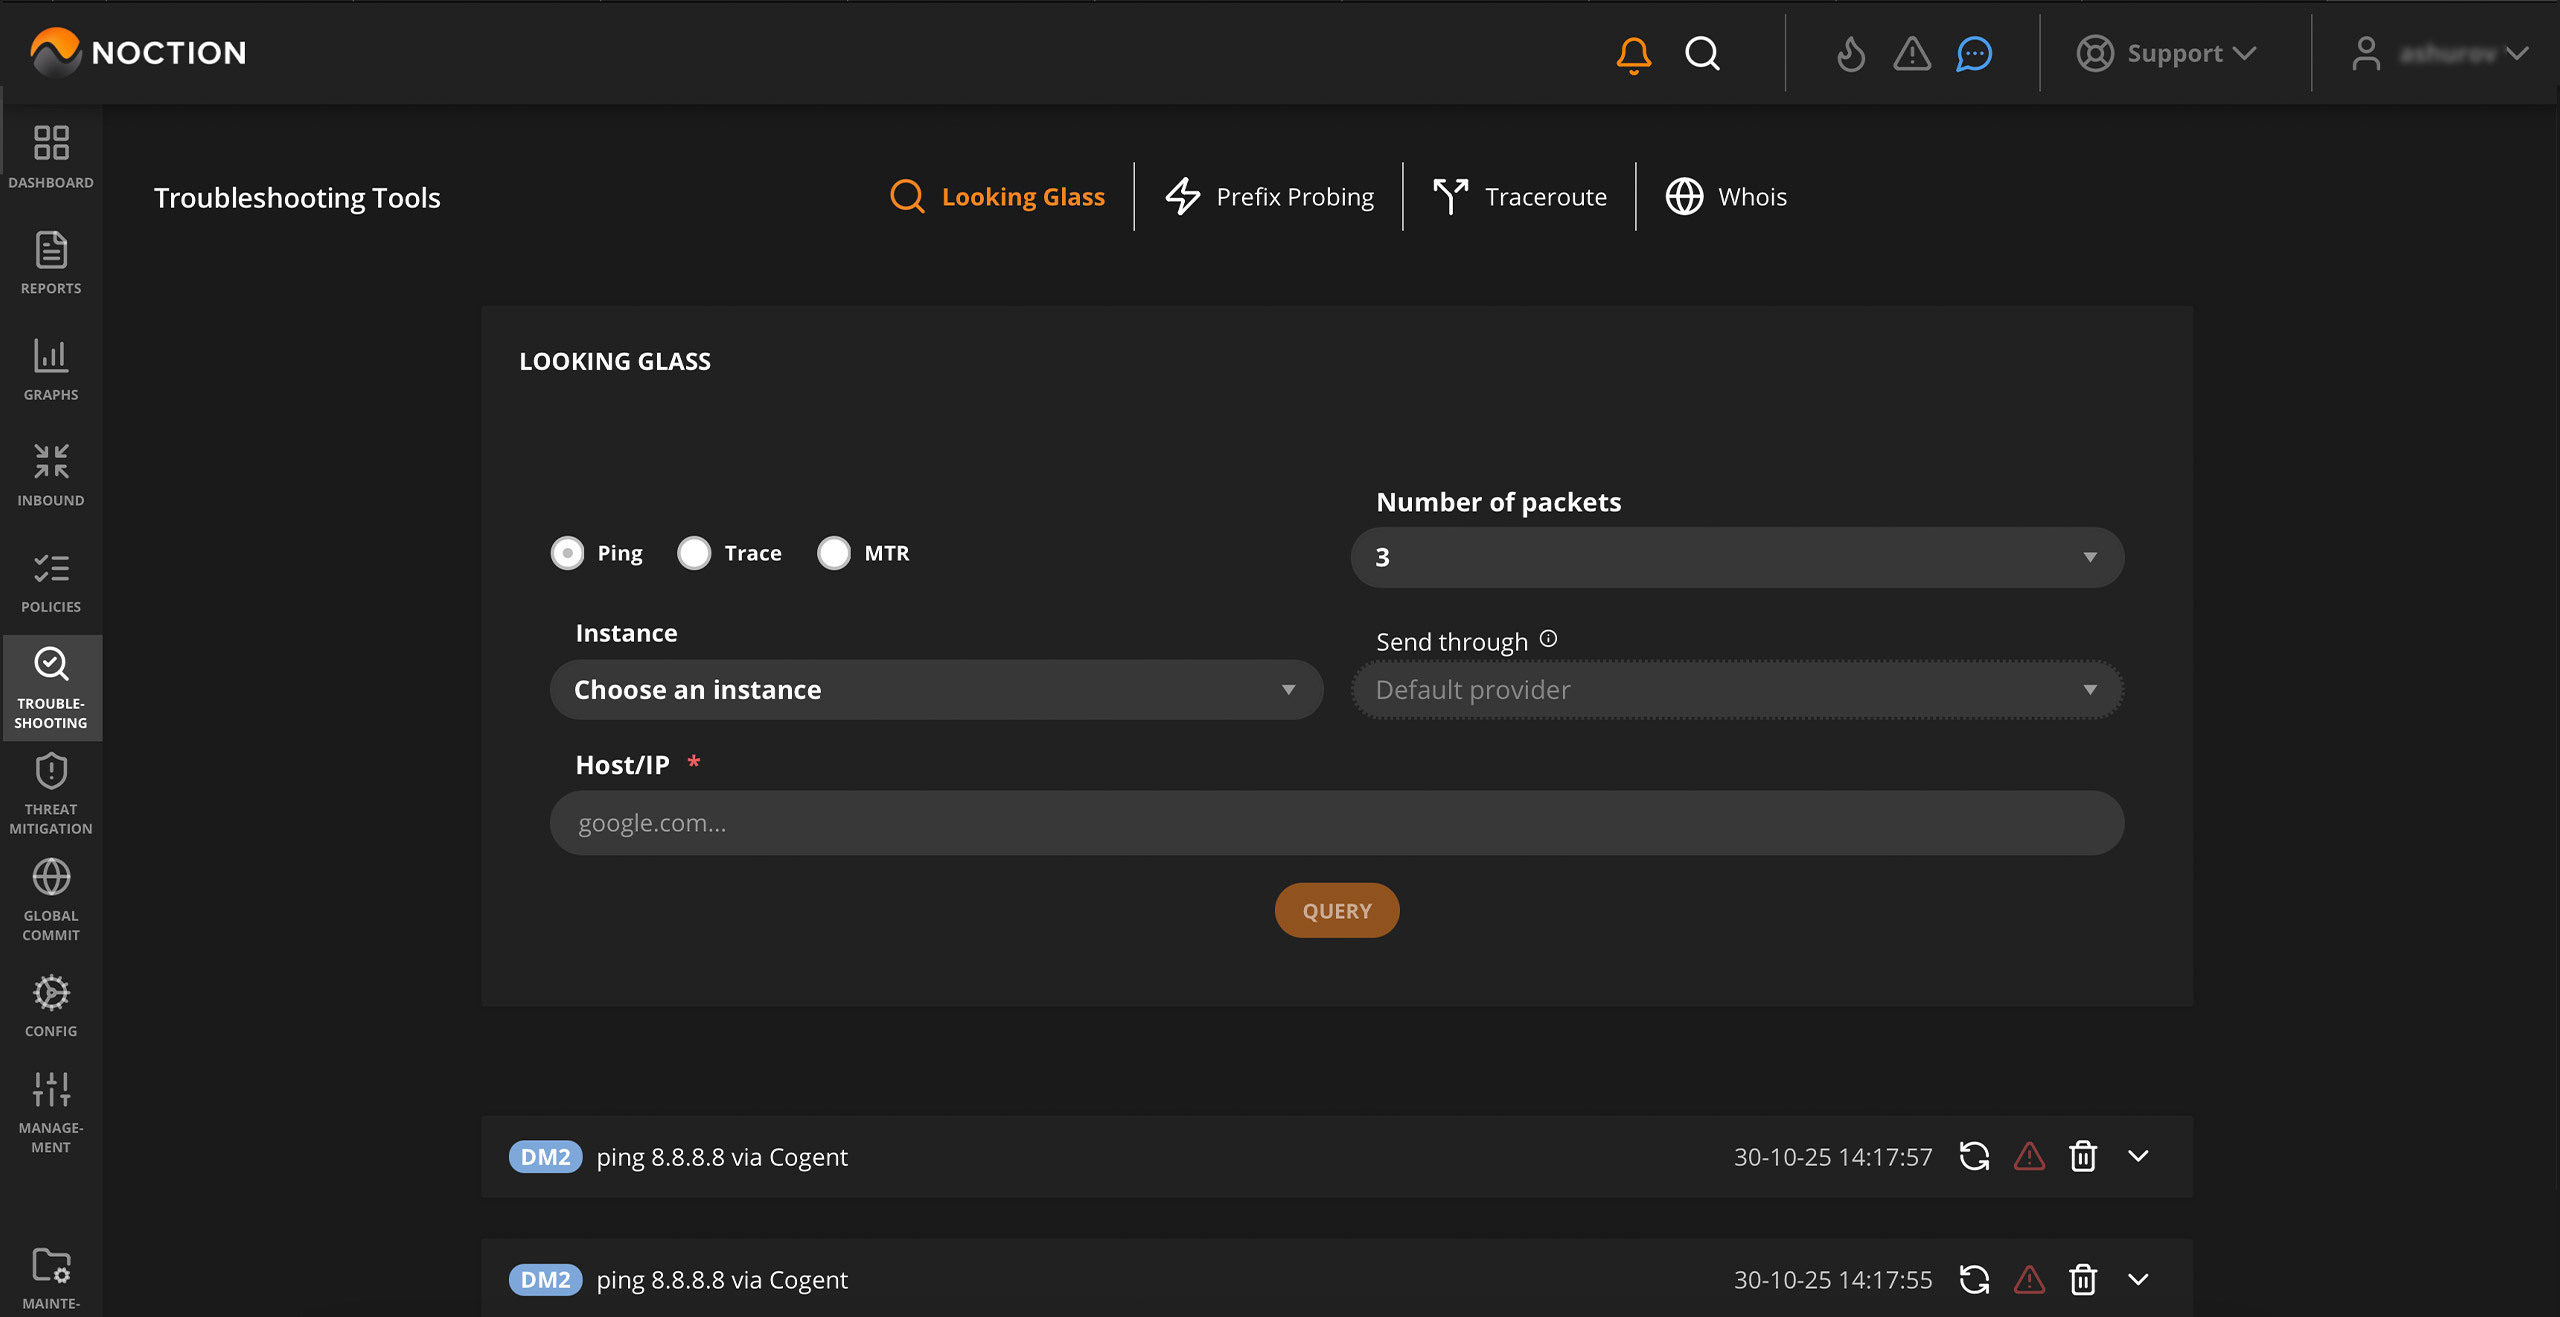Open Threat Mitigation in sidebar
The width and height of the screenshot is (2560, 1317).
coord(51,794)
